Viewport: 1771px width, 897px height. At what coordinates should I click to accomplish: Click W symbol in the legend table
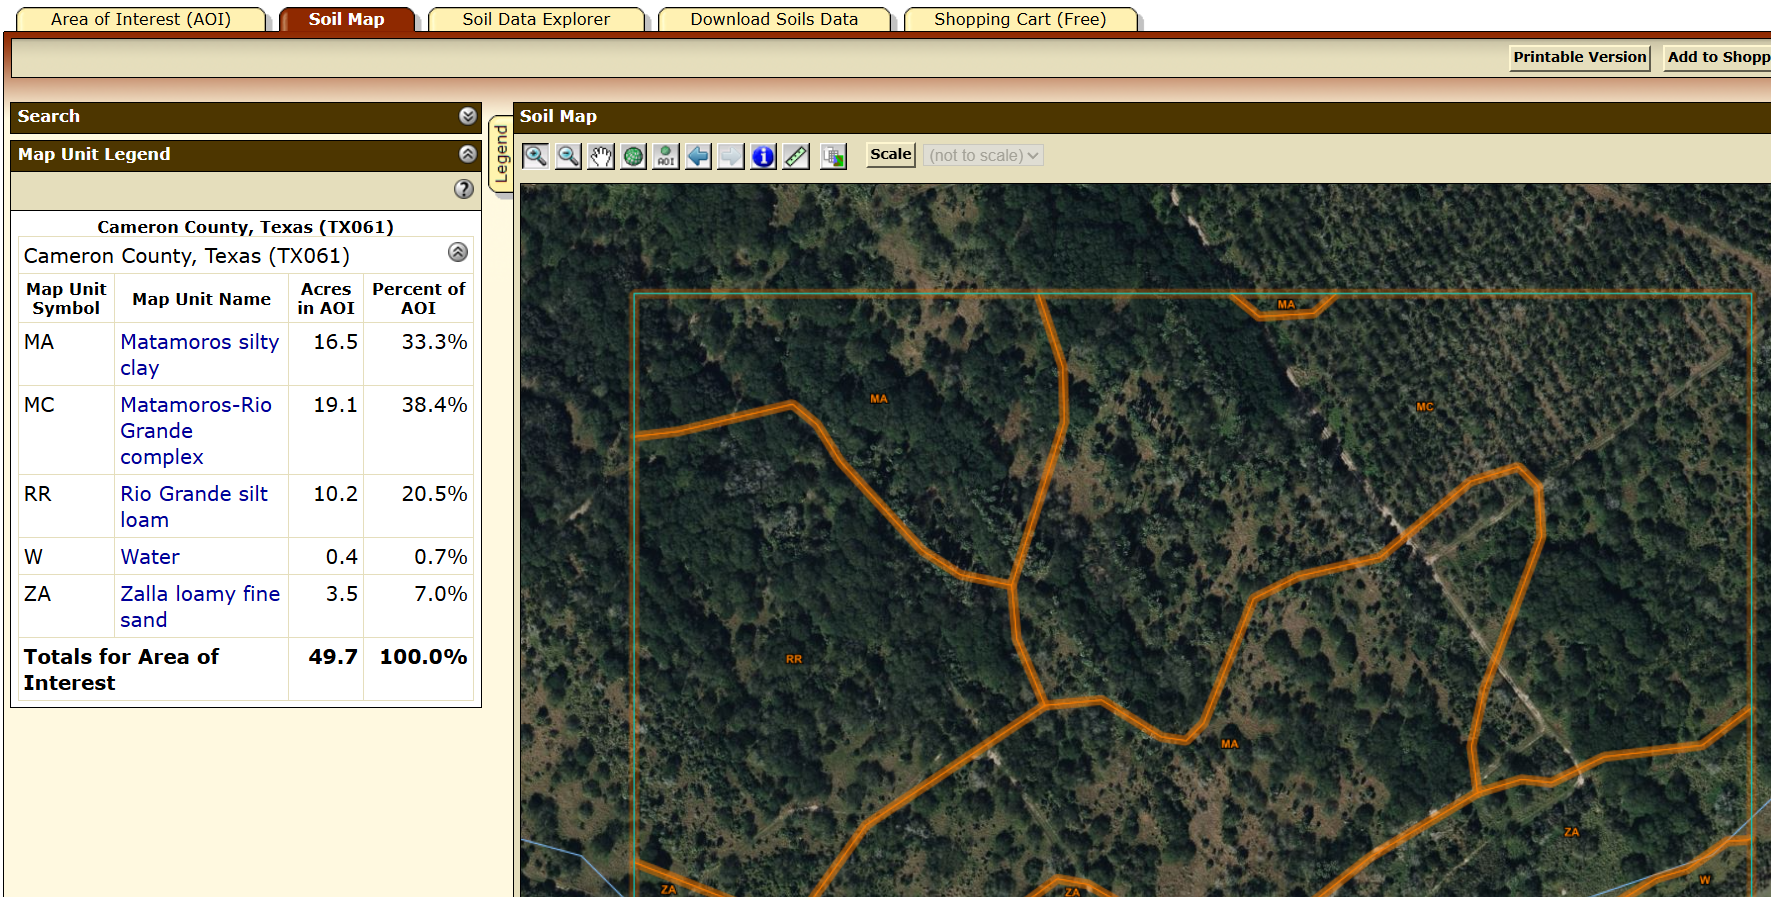[33, 557]
